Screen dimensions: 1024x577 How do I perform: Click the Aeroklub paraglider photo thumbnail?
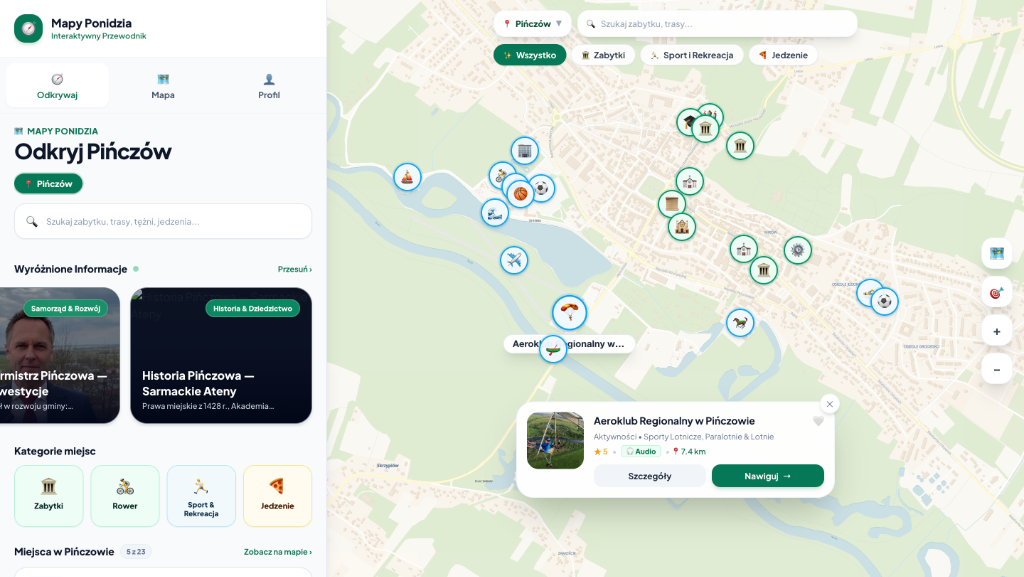(x=555, y=441)
